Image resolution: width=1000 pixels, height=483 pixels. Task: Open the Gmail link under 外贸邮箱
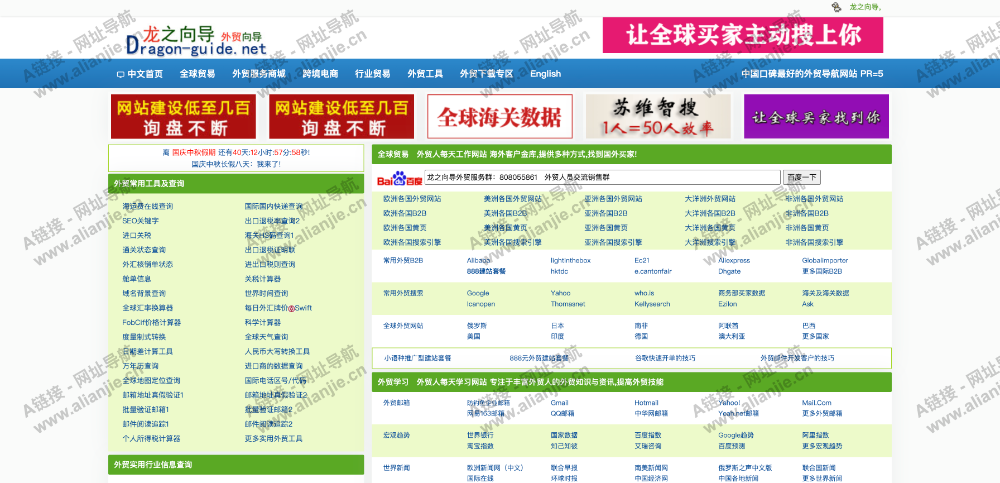coord(560,403)
